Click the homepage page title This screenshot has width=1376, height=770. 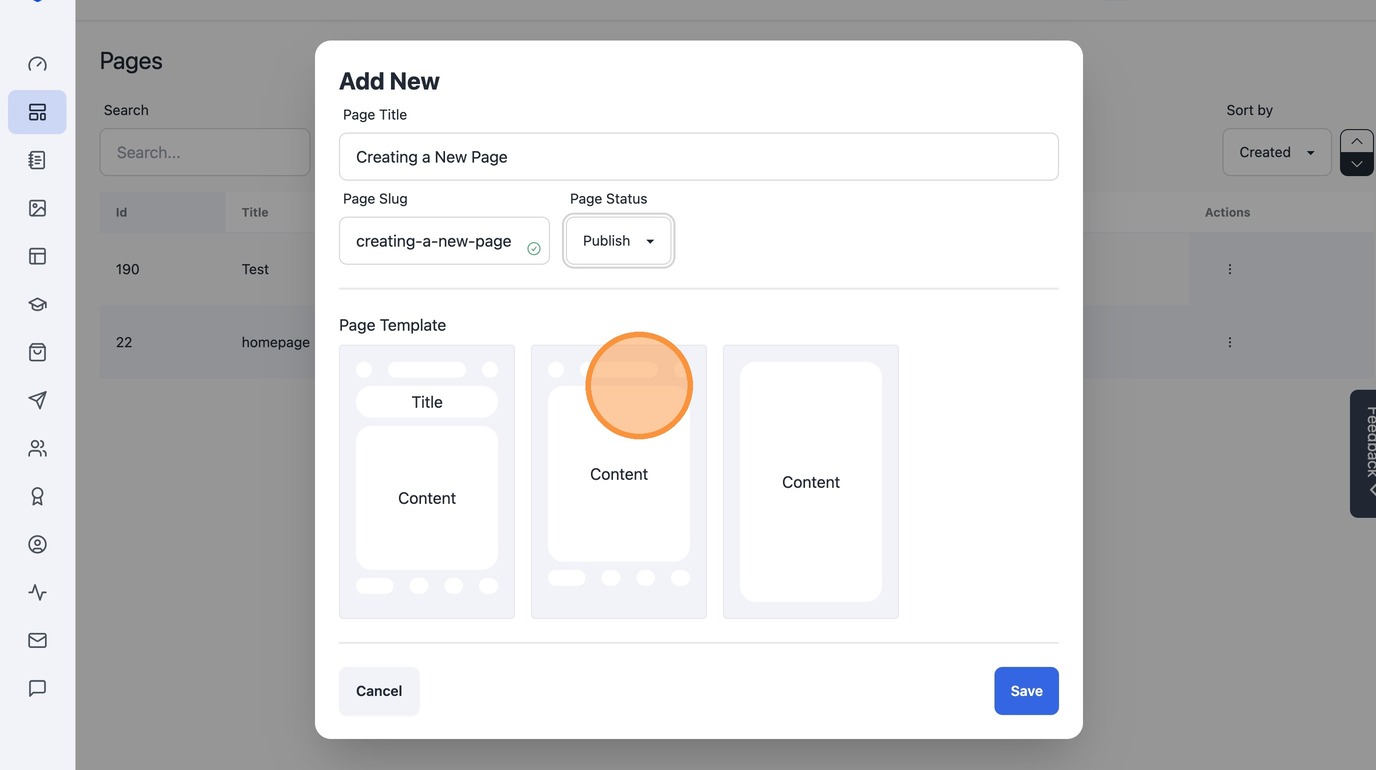tap(276, 342)
